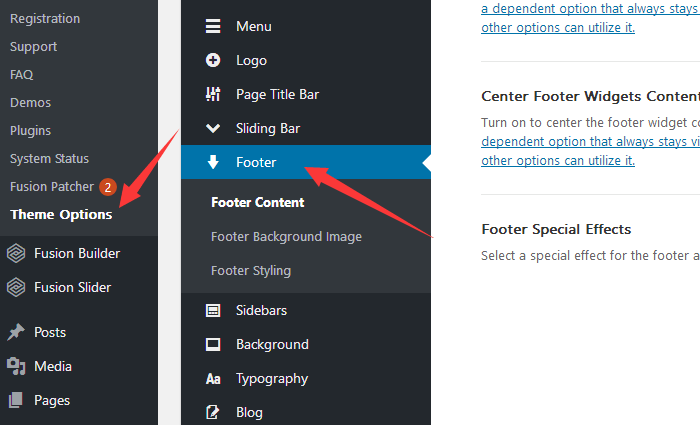Click the Logo plus-circle icon
Screen dimensions: 700x425
point(213,60)
